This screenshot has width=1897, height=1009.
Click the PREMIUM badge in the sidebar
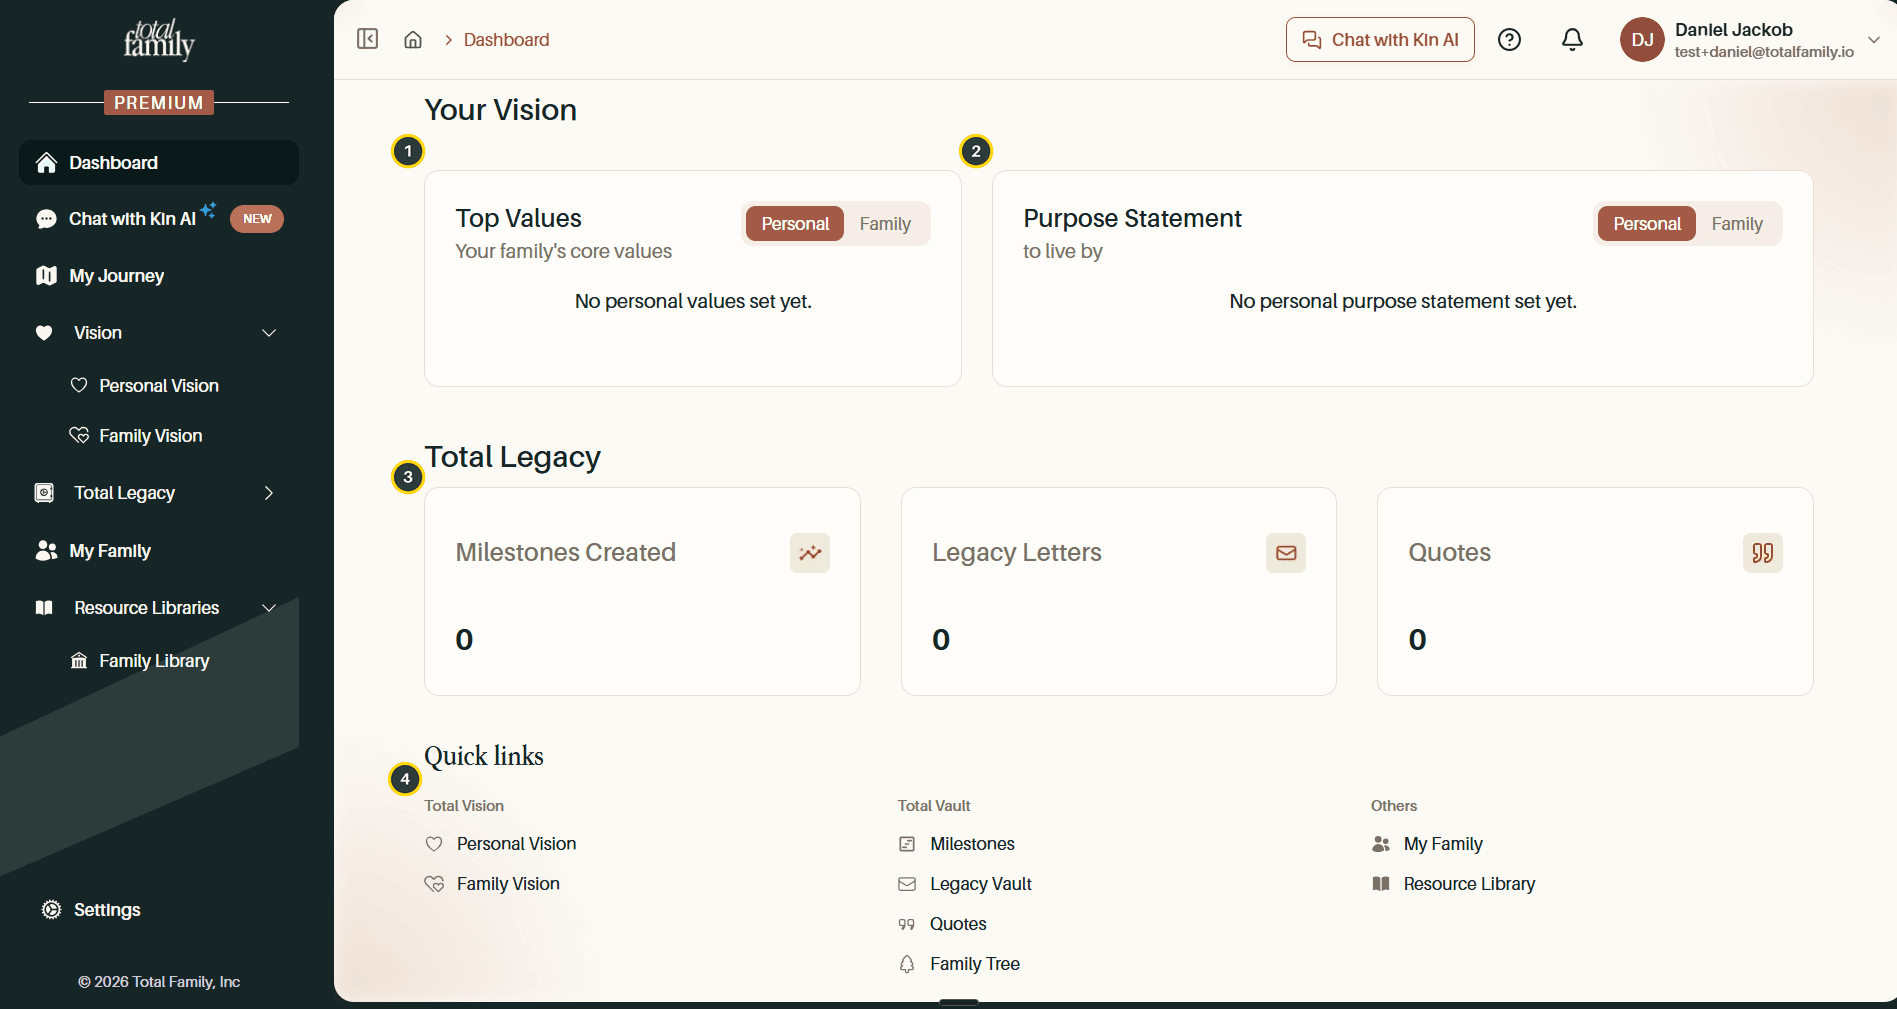pos(159,103)
